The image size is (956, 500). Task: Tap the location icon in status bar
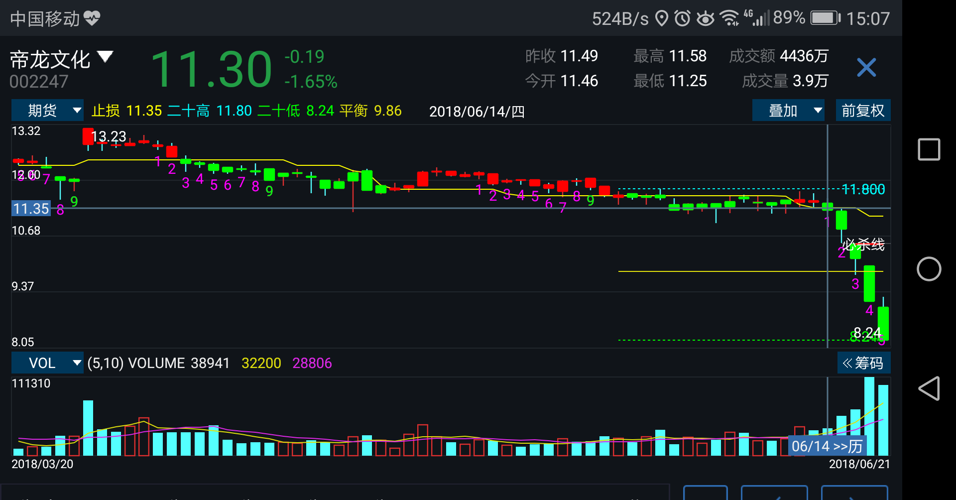[662, 18]
